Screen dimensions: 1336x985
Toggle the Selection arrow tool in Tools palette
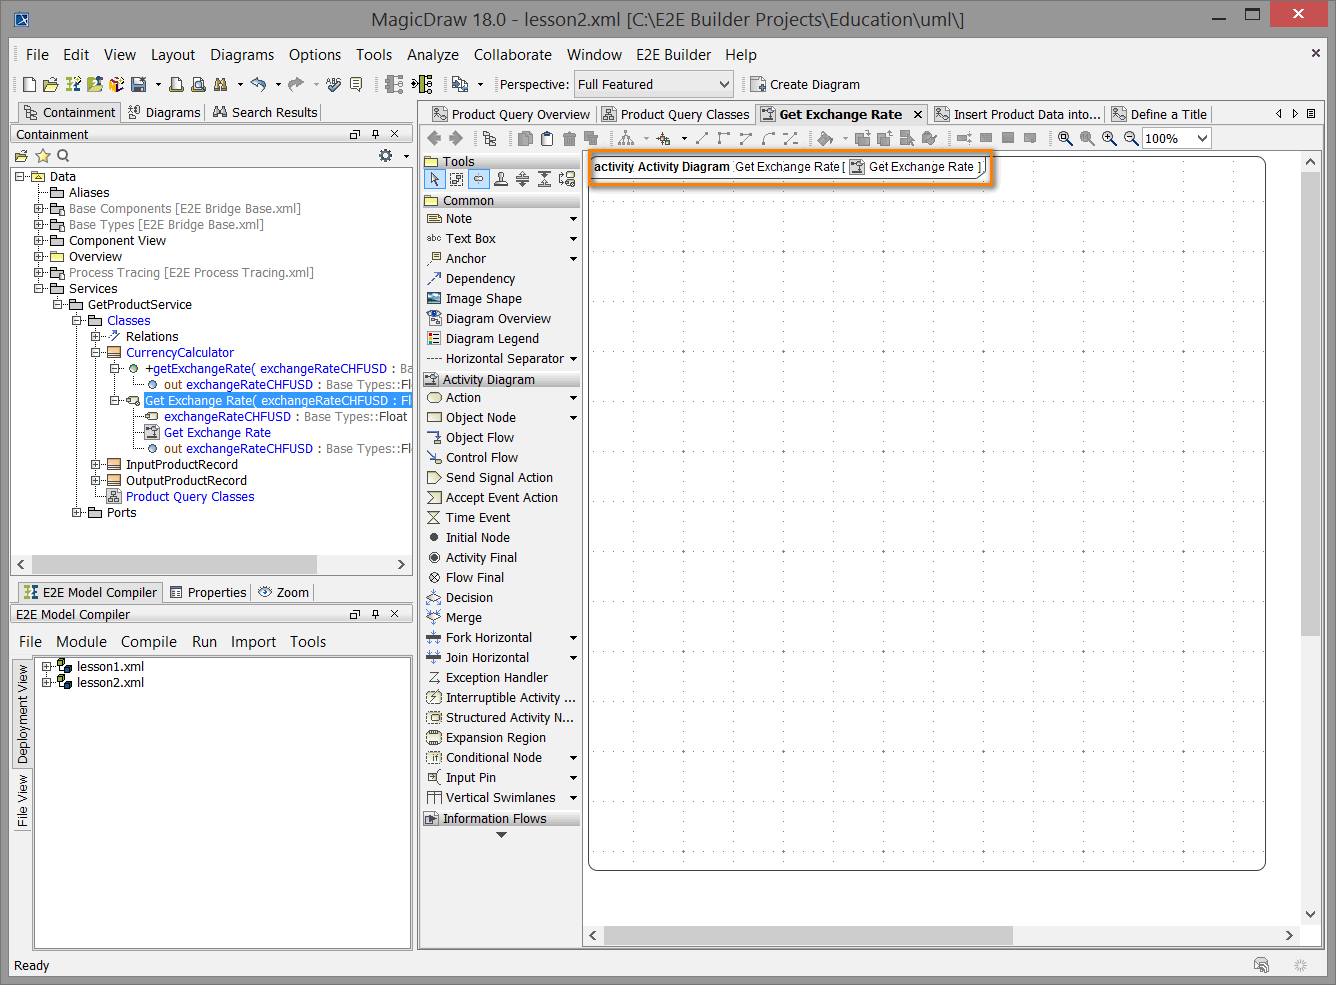(434, 179)
